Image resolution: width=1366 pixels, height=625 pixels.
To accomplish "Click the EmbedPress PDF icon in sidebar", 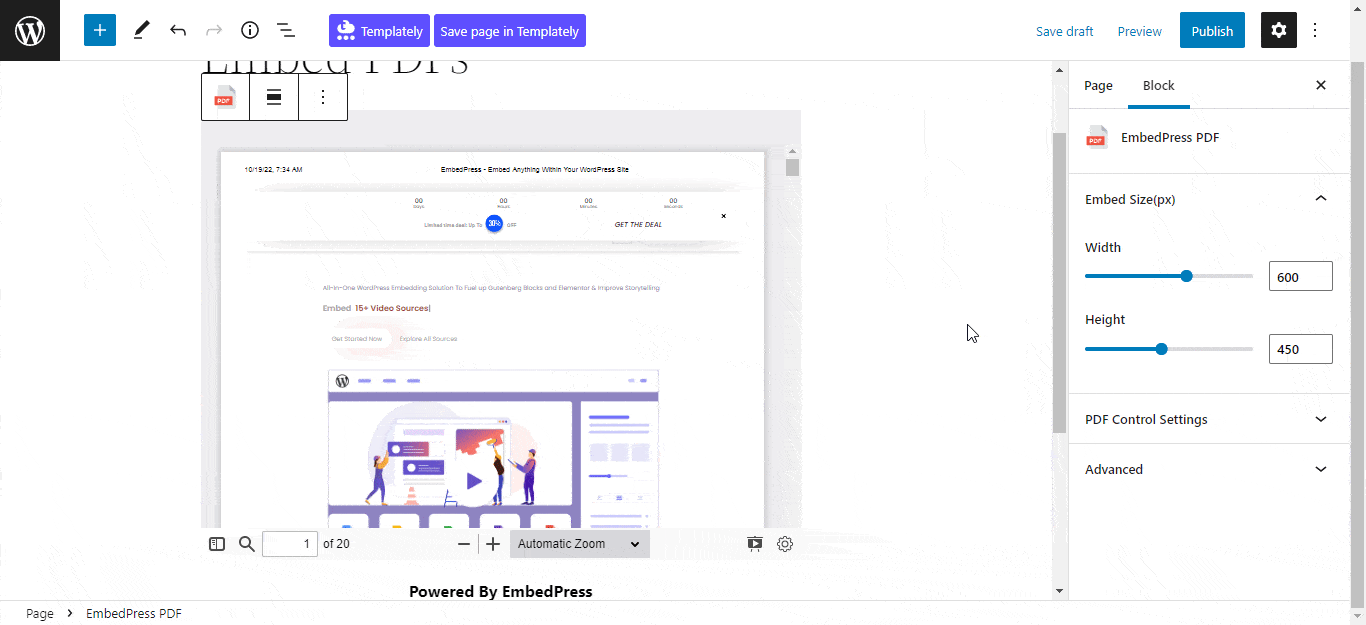I will point(1097,137).
